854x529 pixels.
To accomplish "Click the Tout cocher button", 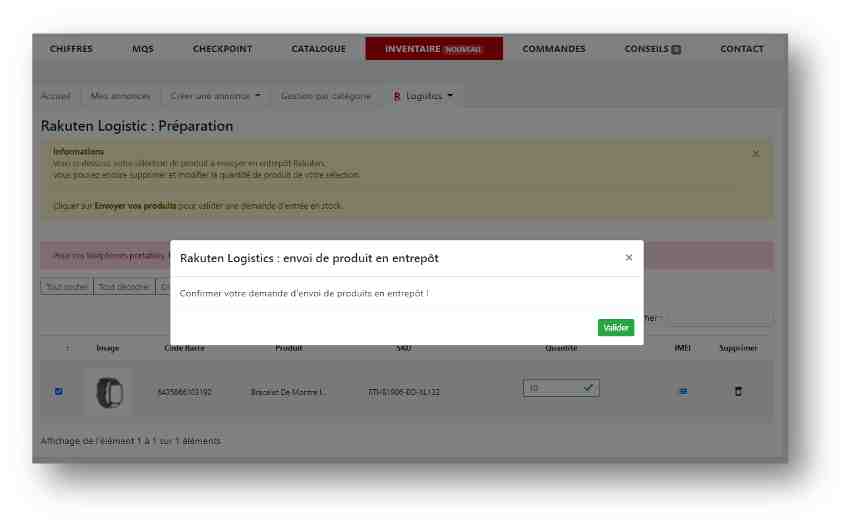I will (x=66, y=286).
